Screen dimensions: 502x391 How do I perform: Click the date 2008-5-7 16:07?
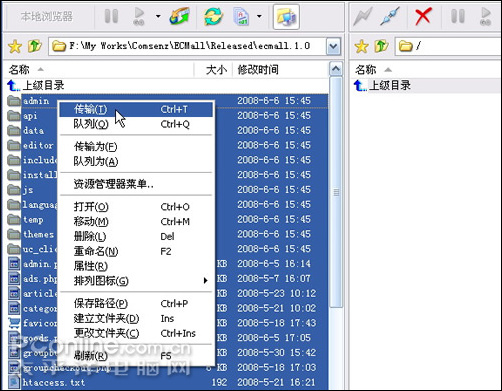point(274,278)
